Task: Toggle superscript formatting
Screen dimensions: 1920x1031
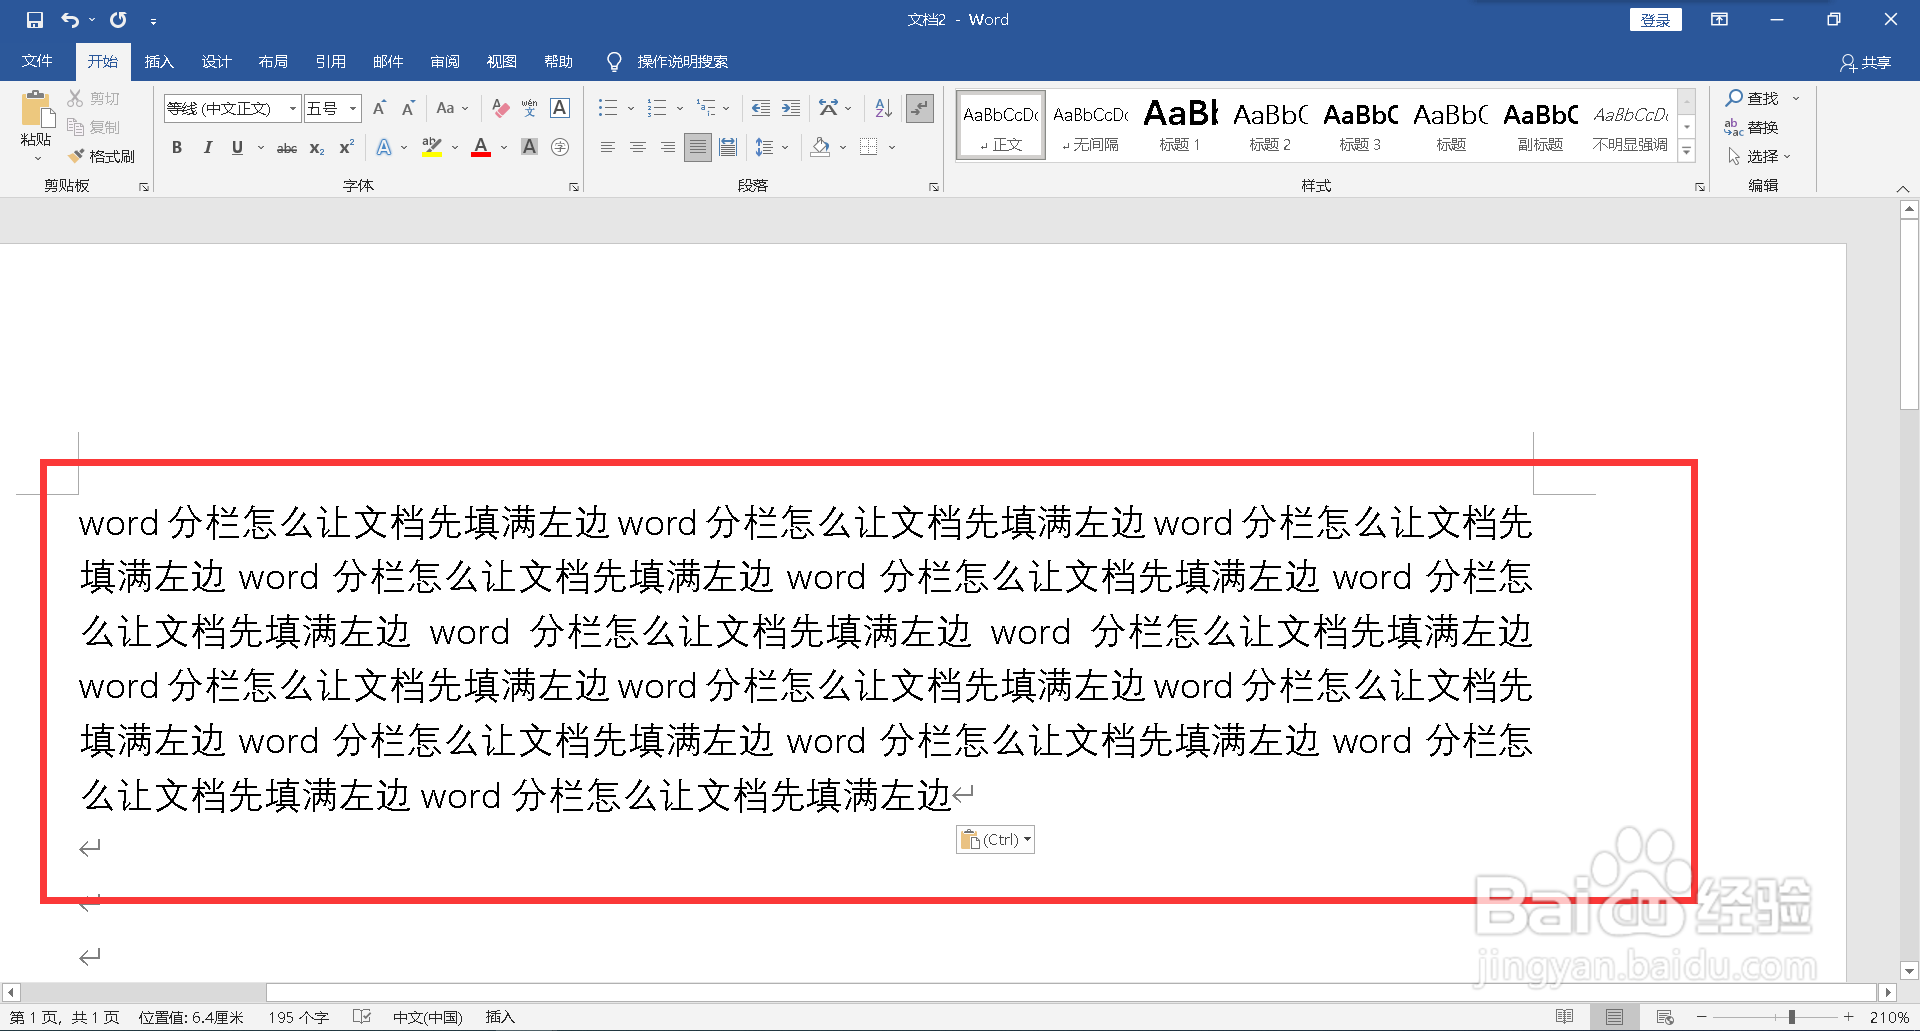Action: 347,147
